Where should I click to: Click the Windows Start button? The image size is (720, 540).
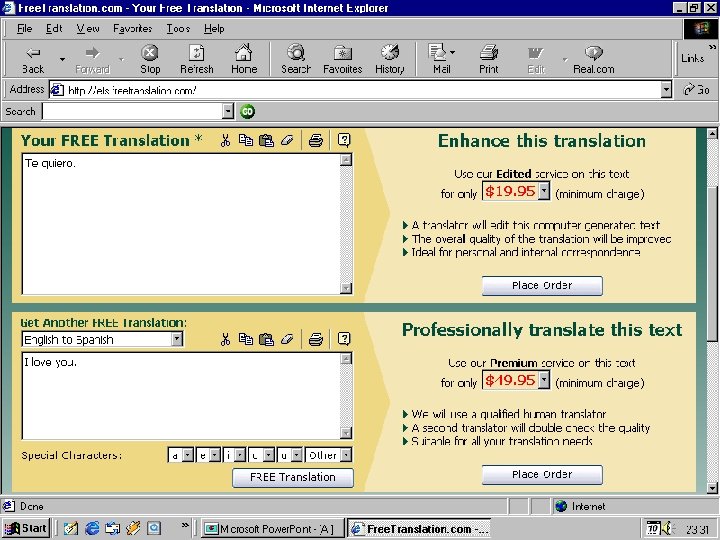click(26, 529)
